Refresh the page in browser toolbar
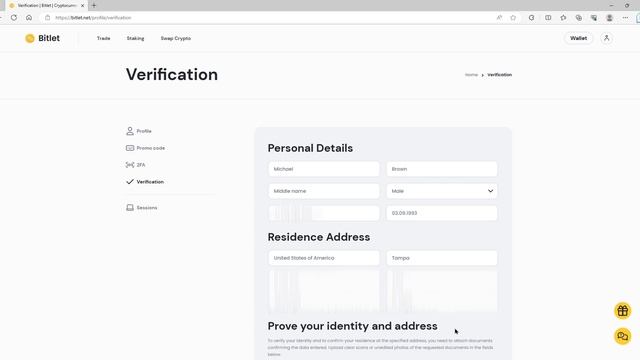This screenshot has height=360, width=640. [14, 18]
